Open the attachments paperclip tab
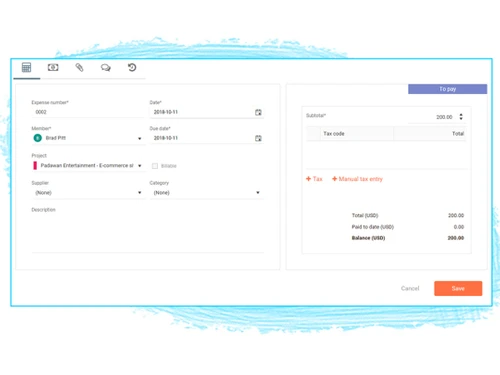This screenshot has height=375, width=500. click(79, 68)
